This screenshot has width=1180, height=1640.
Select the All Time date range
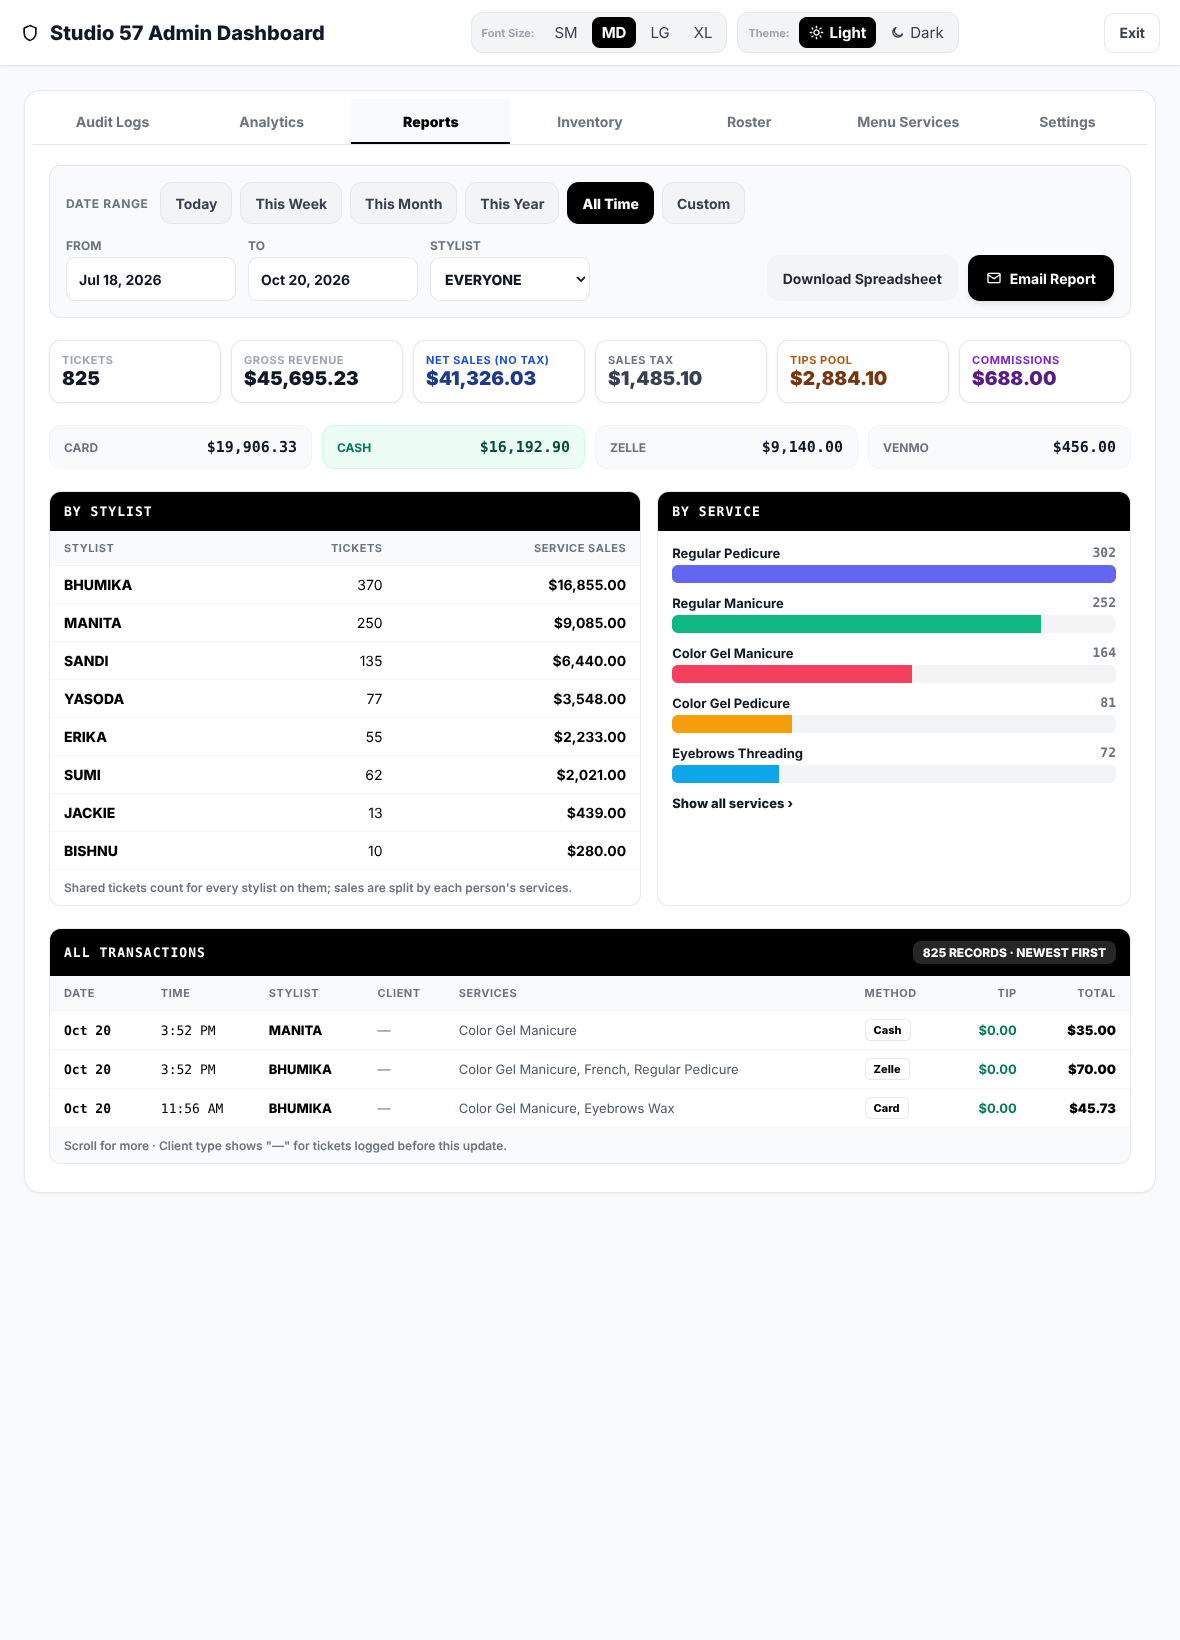(x=610, y=203)
